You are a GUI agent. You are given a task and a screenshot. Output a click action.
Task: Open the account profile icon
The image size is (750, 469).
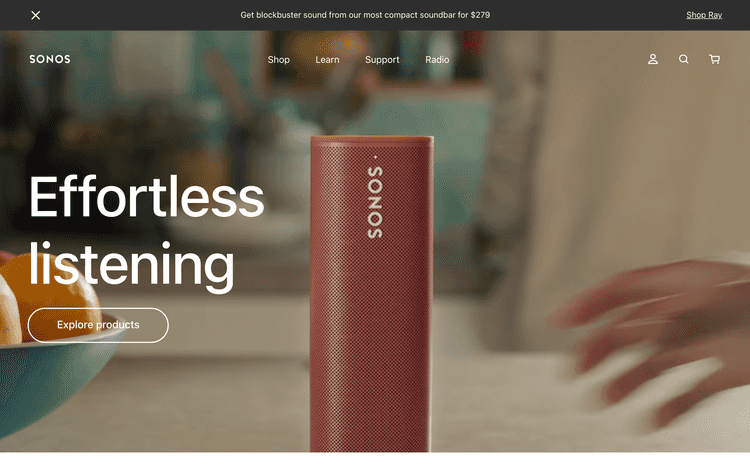[x=652, y=59]
